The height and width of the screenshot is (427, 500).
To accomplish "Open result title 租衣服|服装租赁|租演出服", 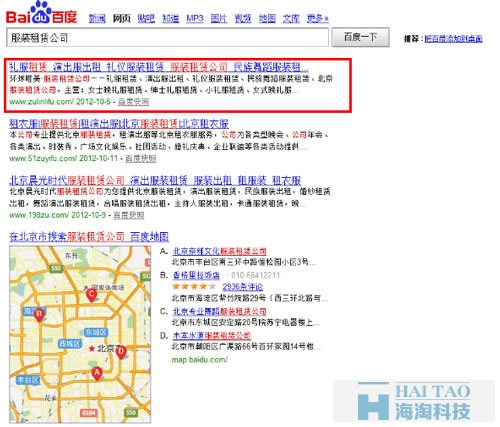I will click(119, 124).
